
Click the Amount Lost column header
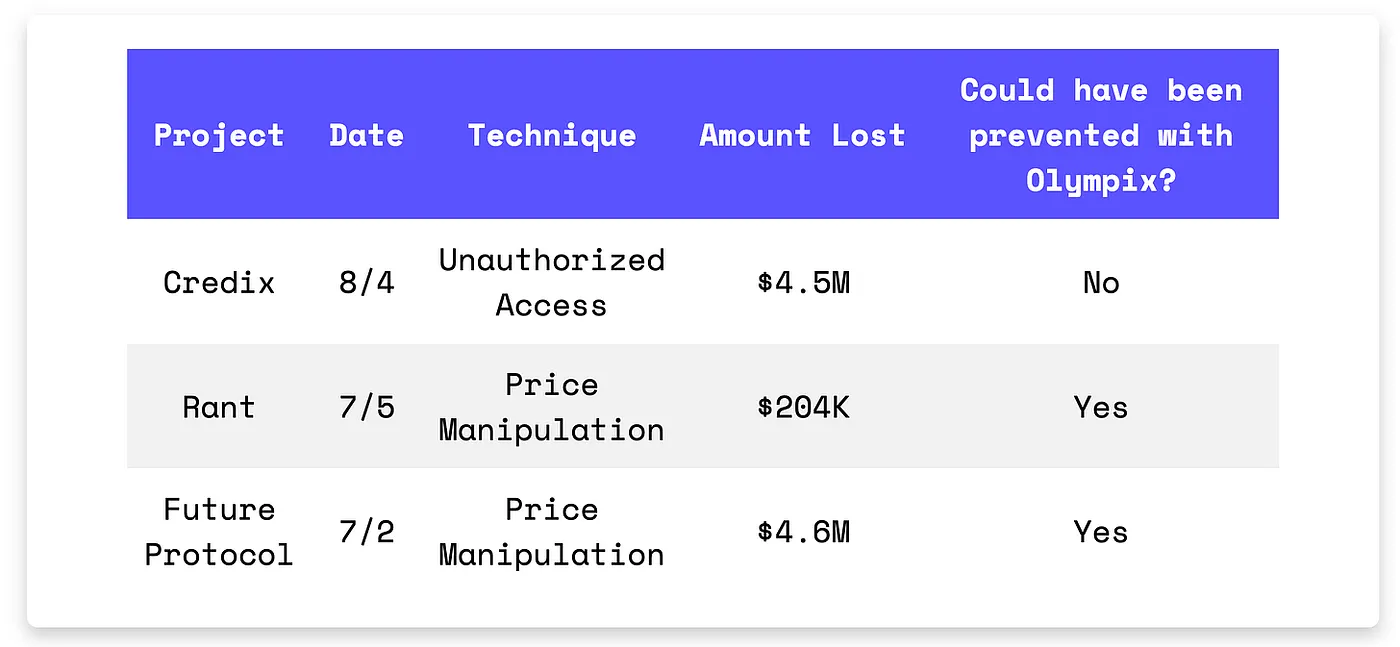(802, 135)
